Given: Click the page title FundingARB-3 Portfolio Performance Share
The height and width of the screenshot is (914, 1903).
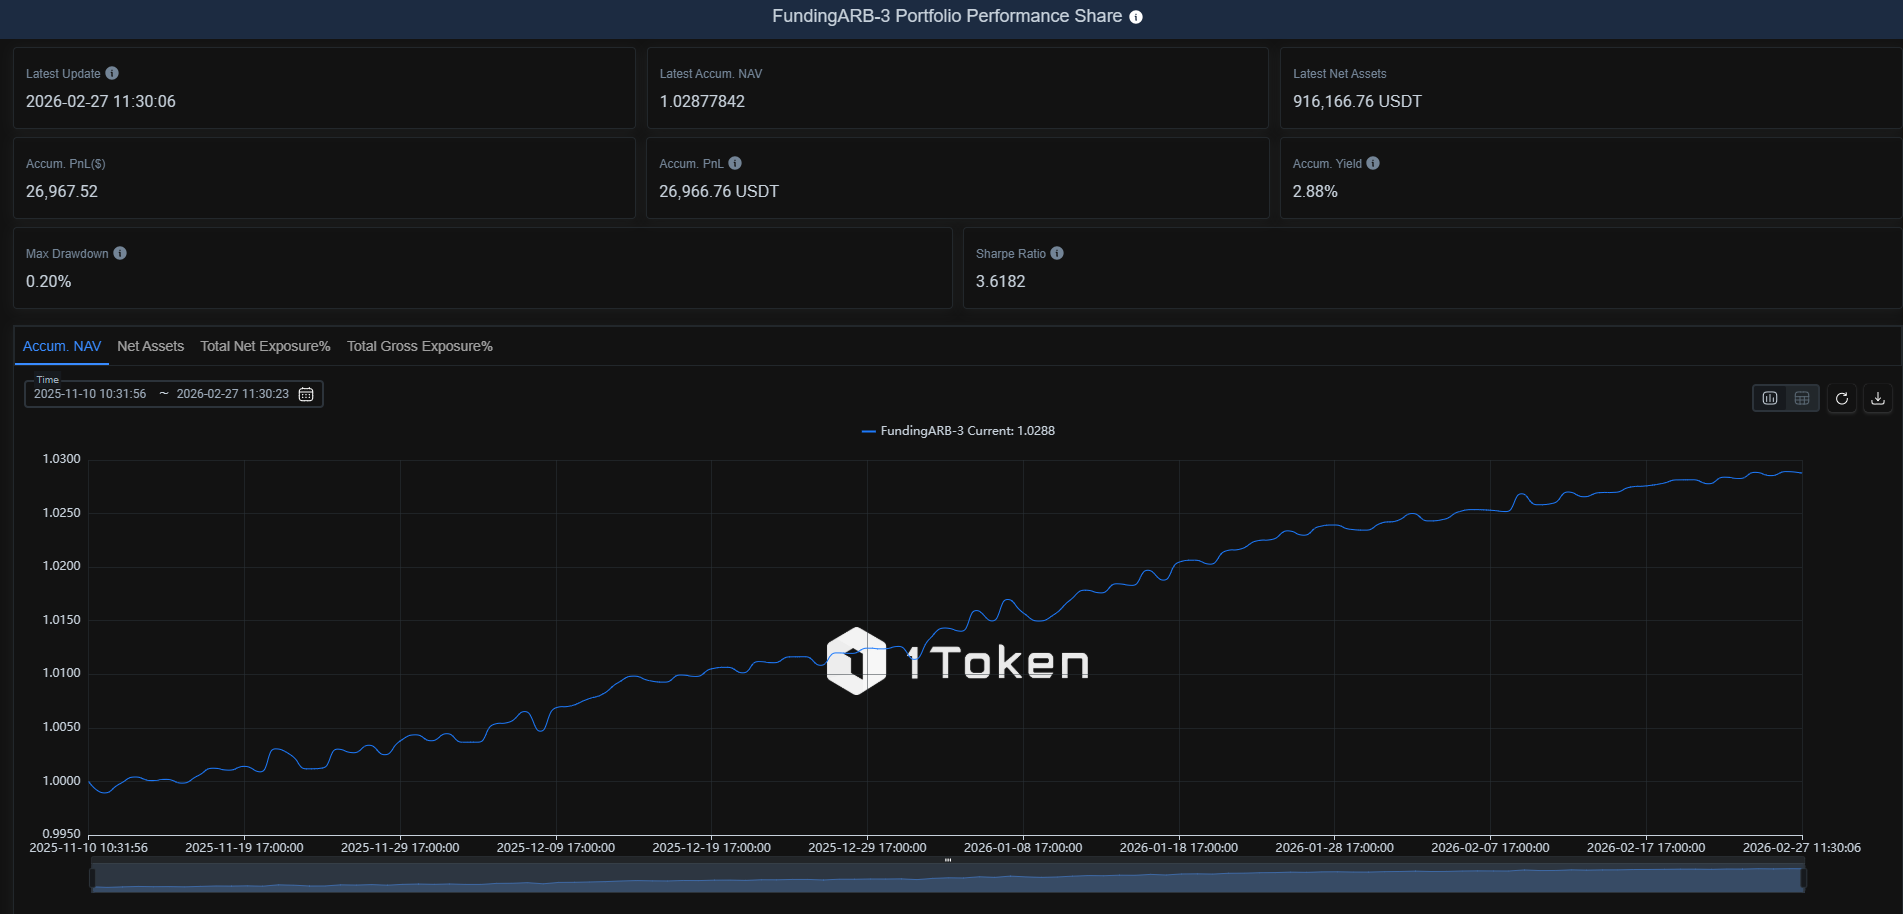Looking at the screenshot, I should coord(947,16).
